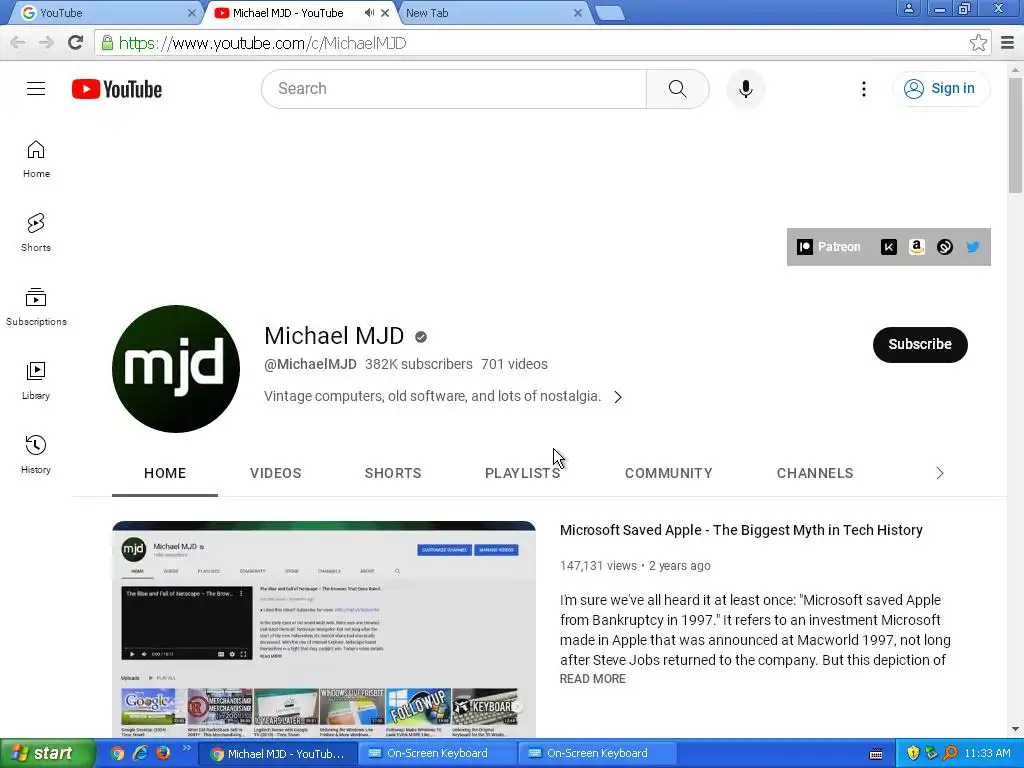Switch to the VIDEOS tab
The image size is (1024, 768).
tap(276, 473)
